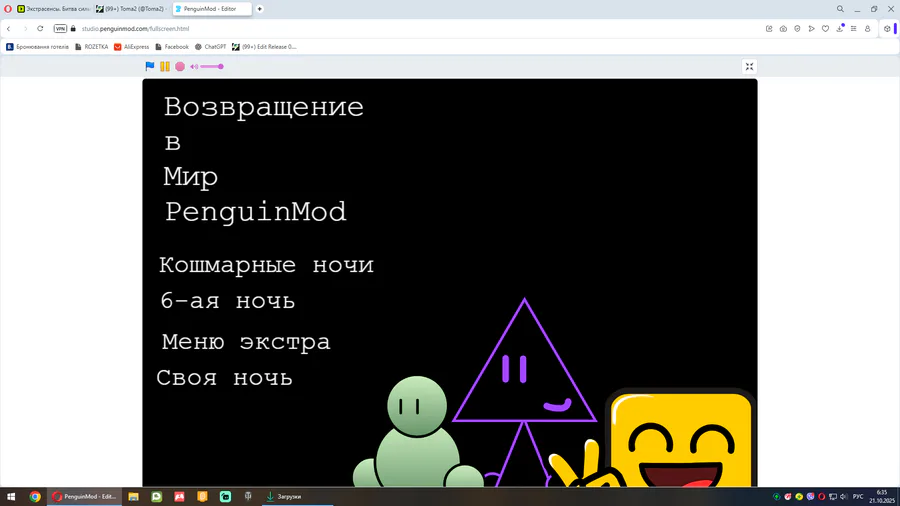Open the browser downloads icon

coord(840,29)
